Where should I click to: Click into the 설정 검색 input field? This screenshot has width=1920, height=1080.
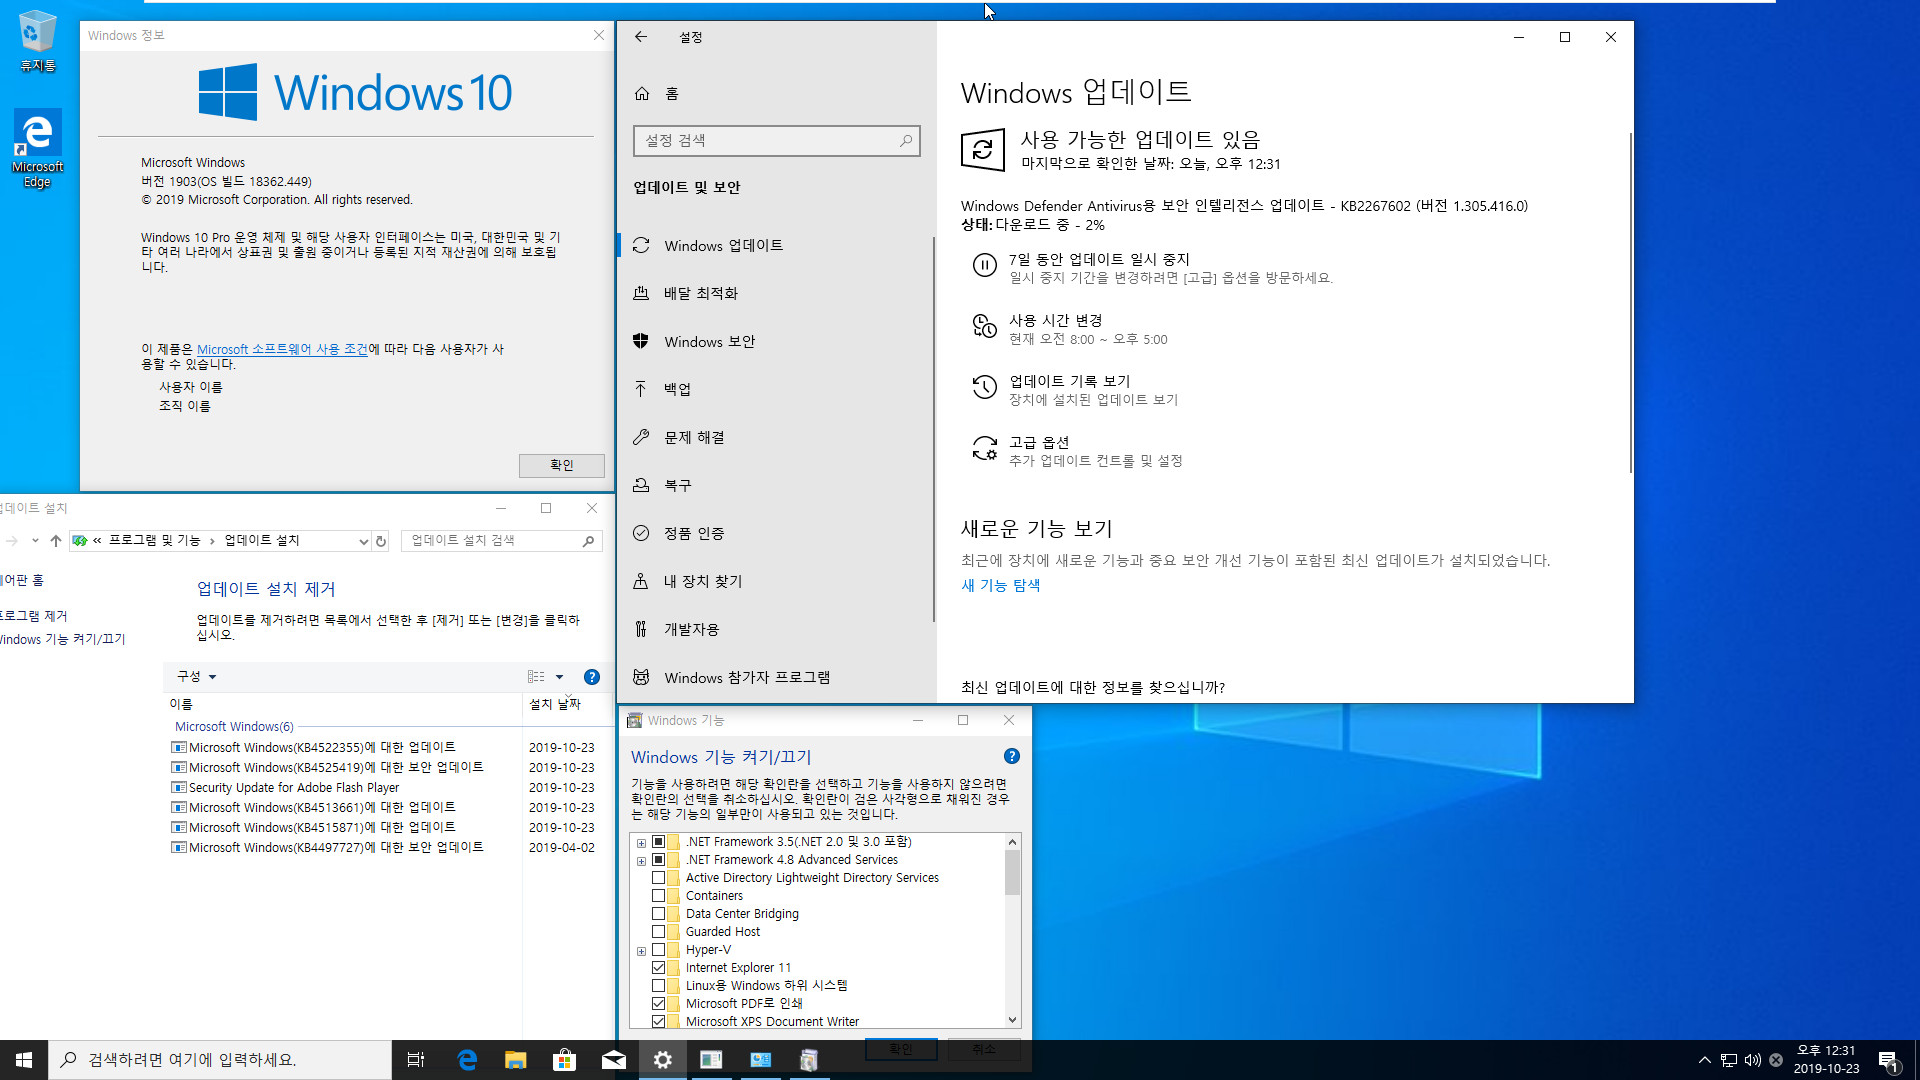765,141
